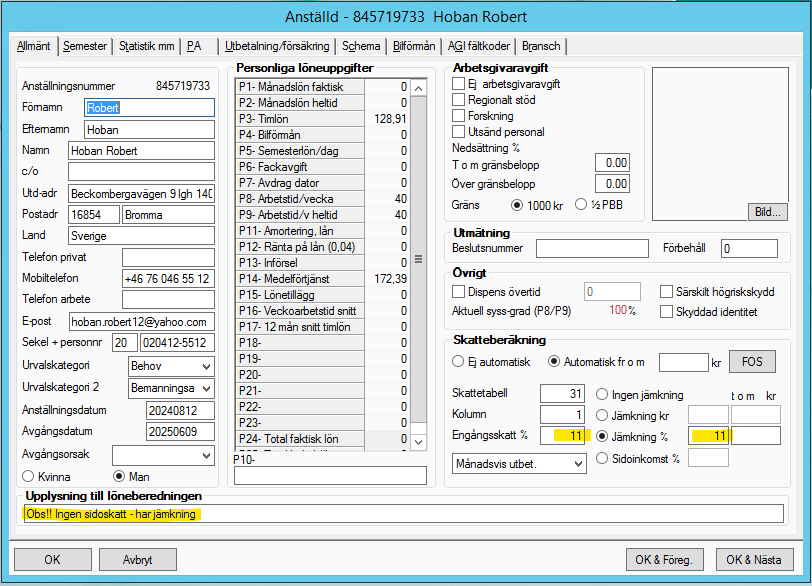This screenshot has width=812, height=586.
Task: Go to the AGI fältkoder tab
Action: pyautogui.click(x=481, y=46)
